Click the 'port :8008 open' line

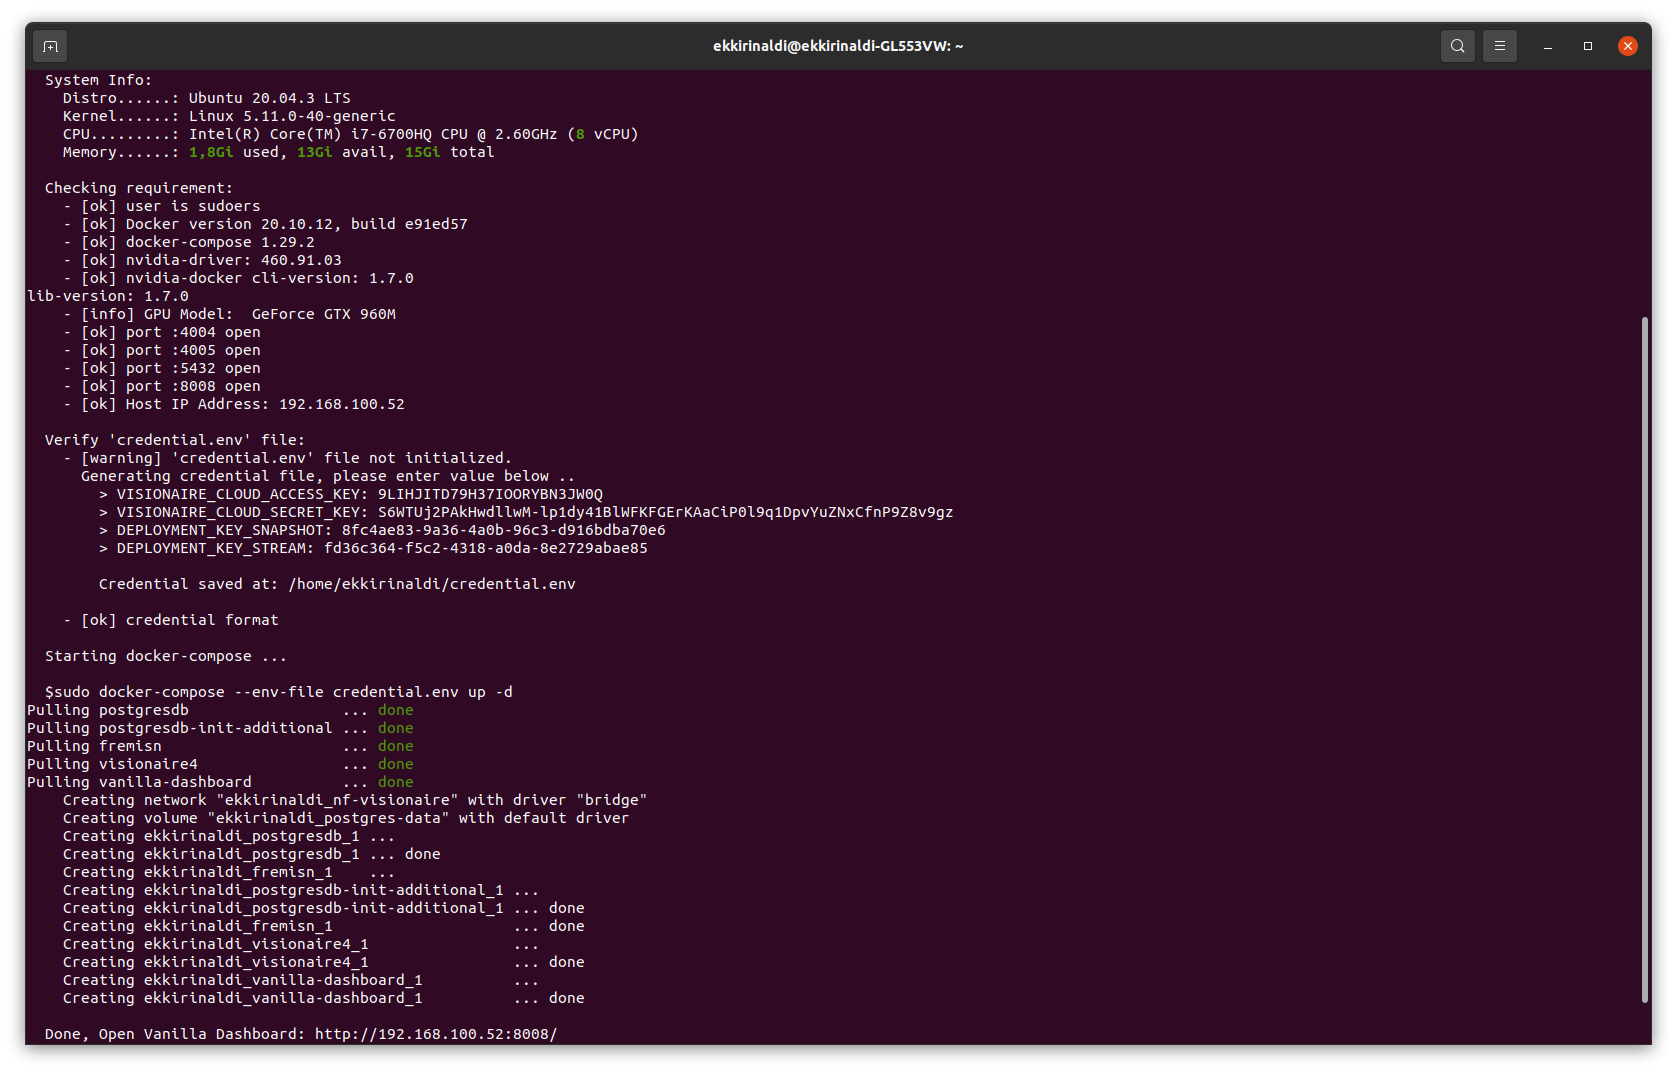click(x=162, y=386)
